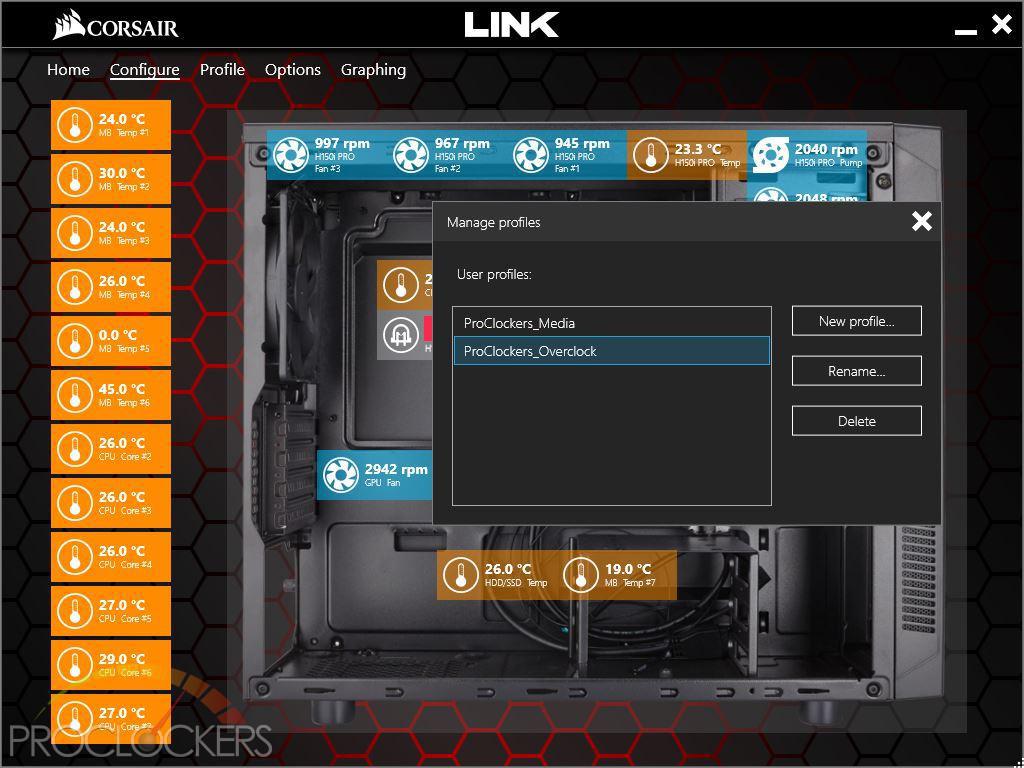Screen dimensions: 1024x768
Task: Select the MB Temp #5 tile showing 0.0 °C
Action: point(111,341)
